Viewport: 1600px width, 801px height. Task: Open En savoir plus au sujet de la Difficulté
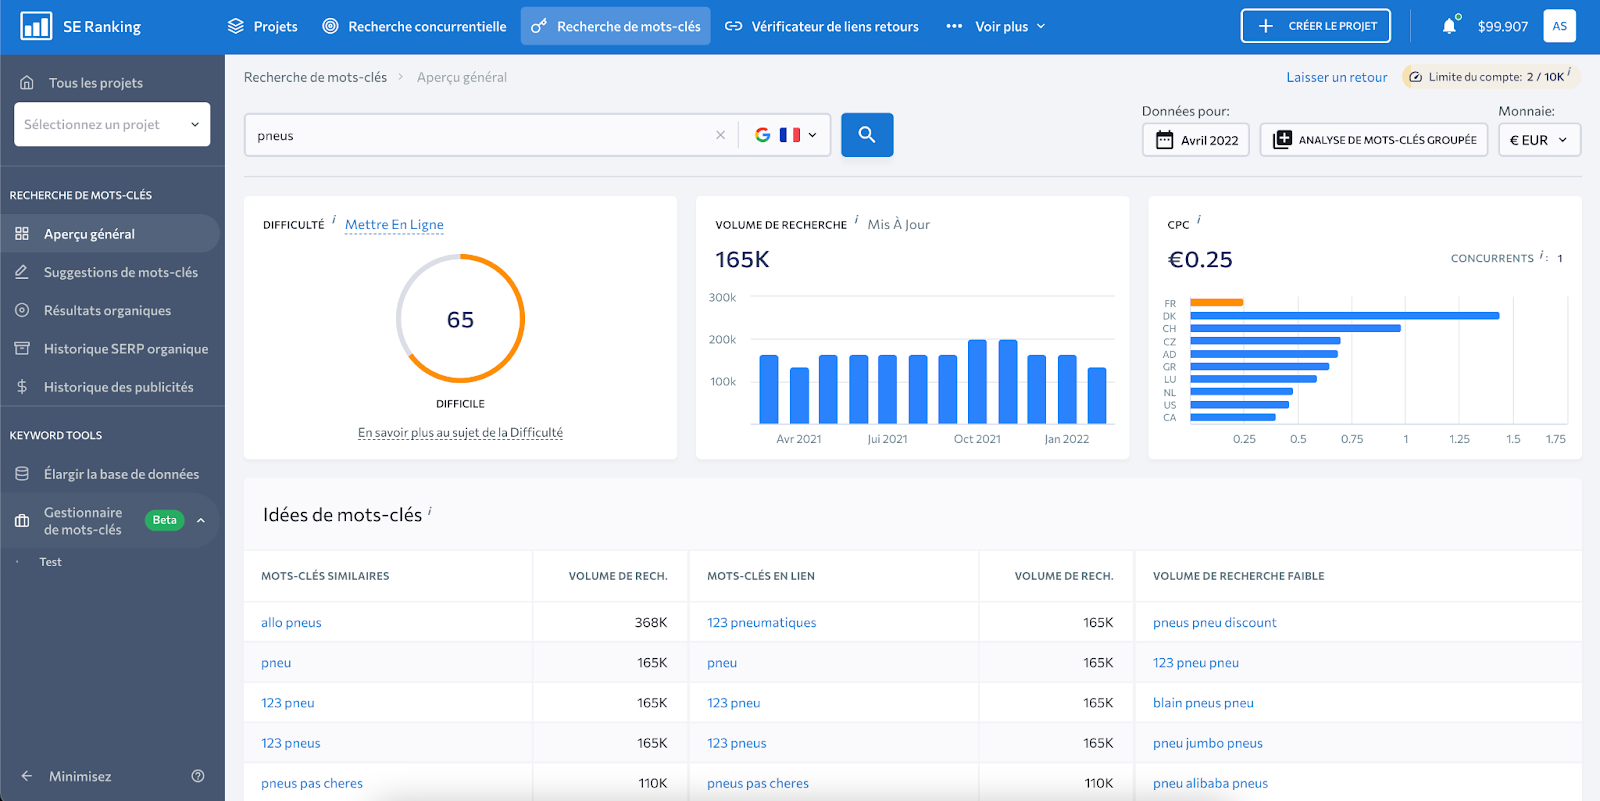(460, 433)
